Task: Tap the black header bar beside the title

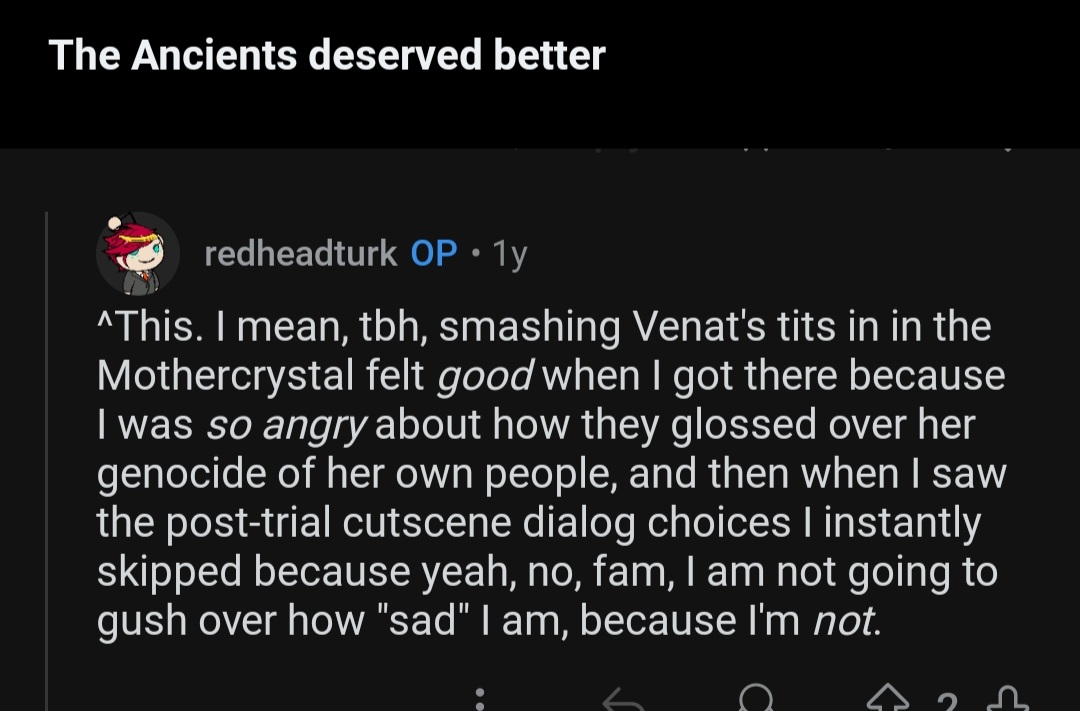Action: point(840,72)
